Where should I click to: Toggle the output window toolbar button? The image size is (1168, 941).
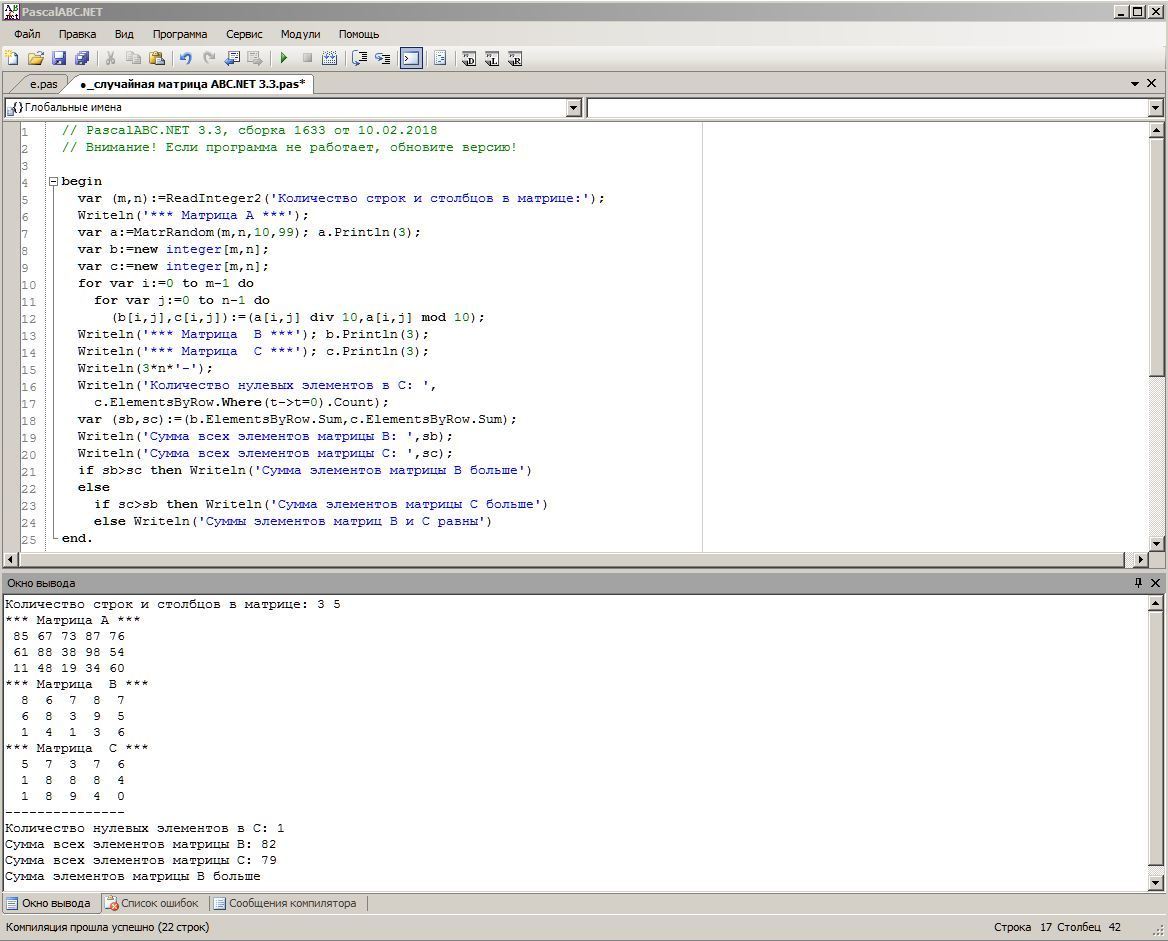pos(411,59)
